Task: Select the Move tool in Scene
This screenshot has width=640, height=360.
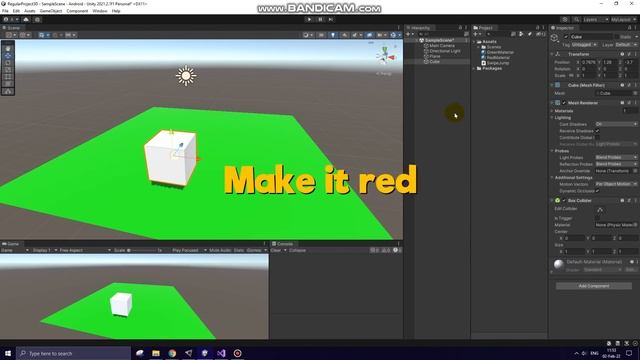Action: coord(8,56)
